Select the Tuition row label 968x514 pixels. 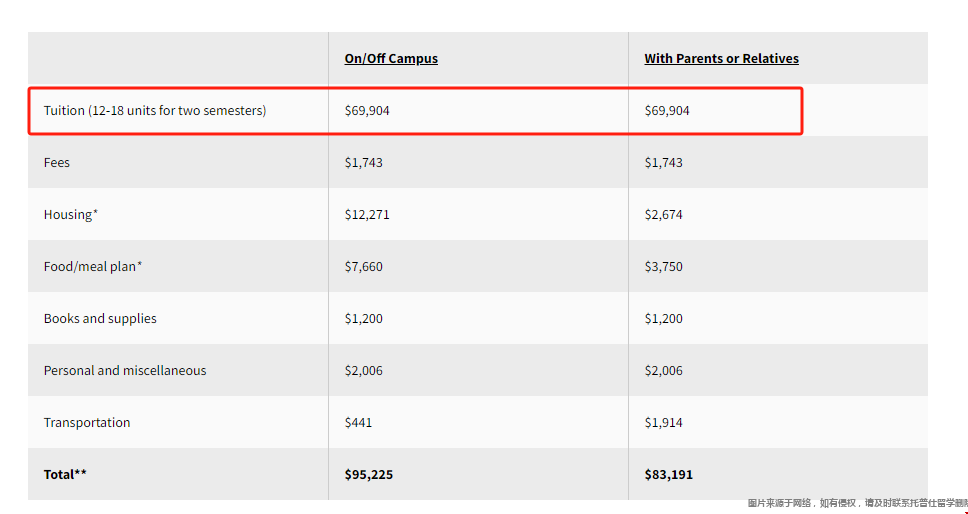coord(155,110)
